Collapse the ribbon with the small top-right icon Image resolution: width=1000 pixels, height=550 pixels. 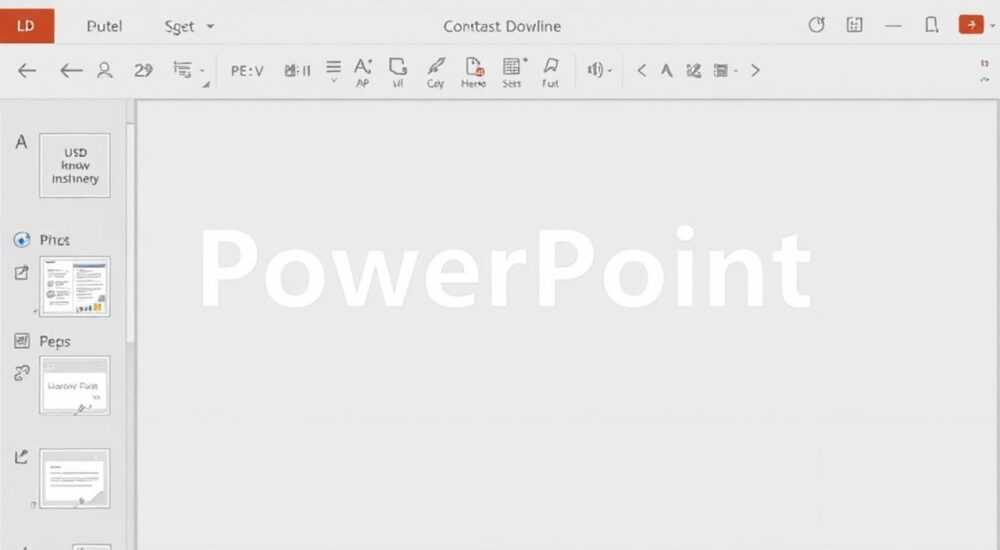(985, 79)
